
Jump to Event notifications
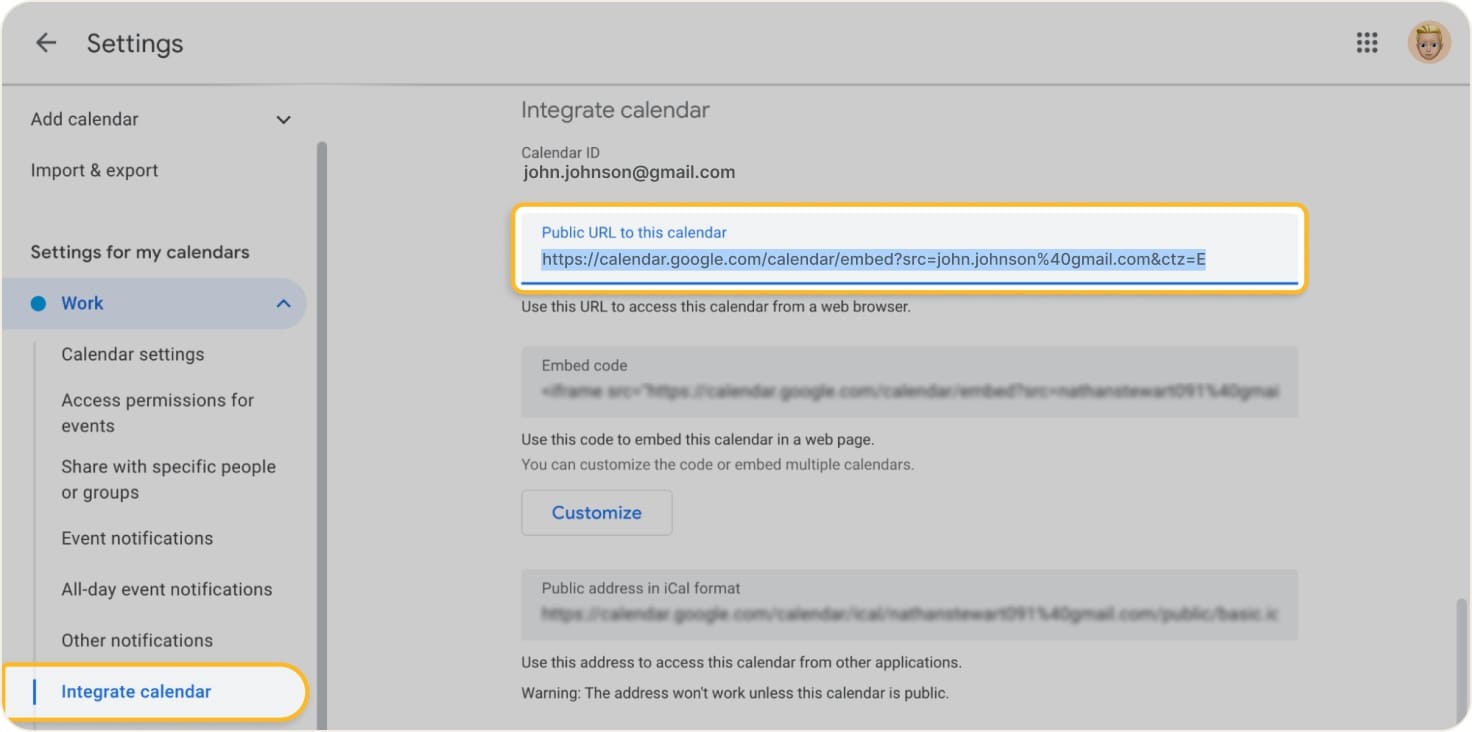click(137, 538)
